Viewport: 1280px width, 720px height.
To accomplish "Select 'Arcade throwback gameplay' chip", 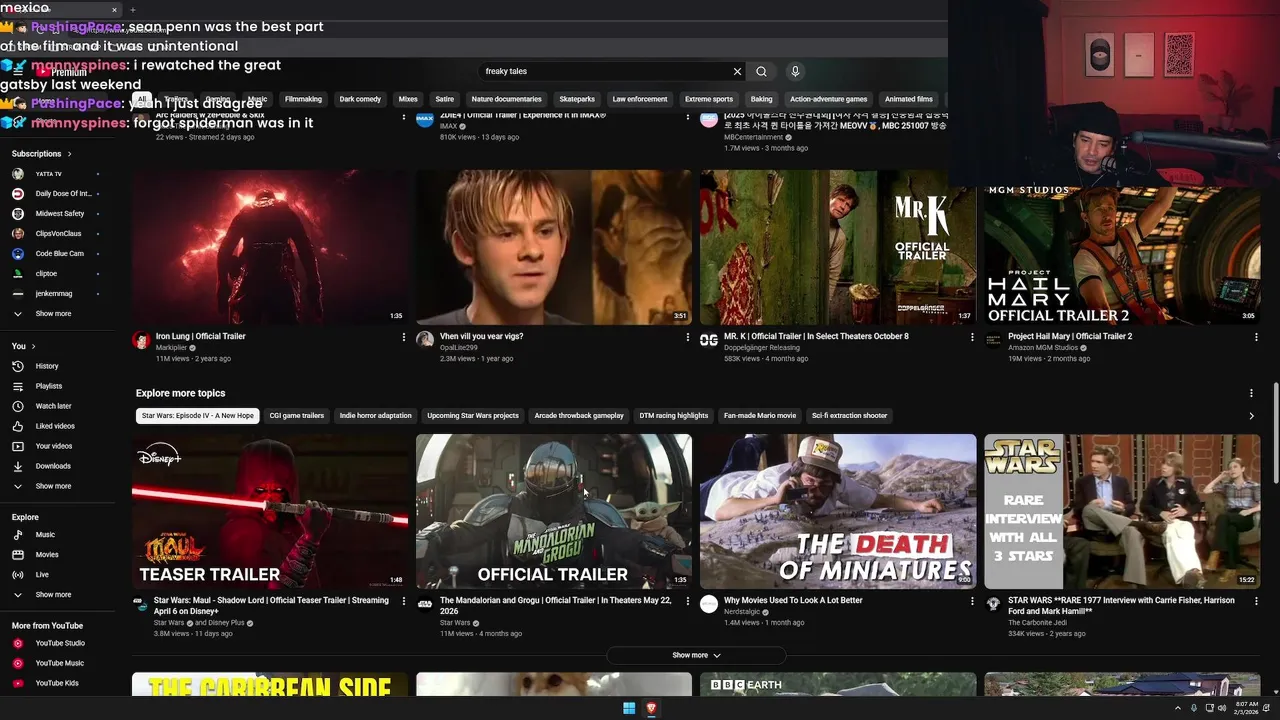I will 579,415.
